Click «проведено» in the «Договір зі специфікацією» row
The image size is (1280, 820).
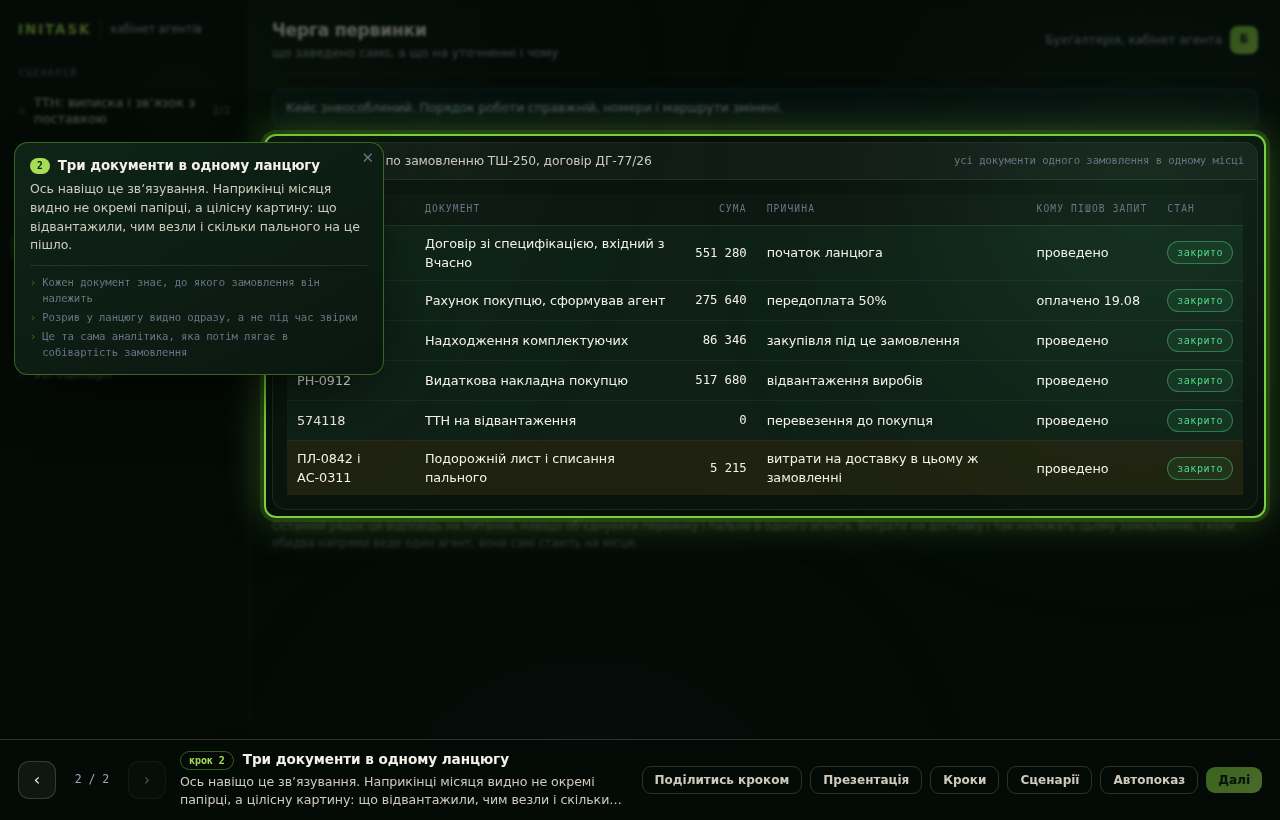[x=1072, y=253]
